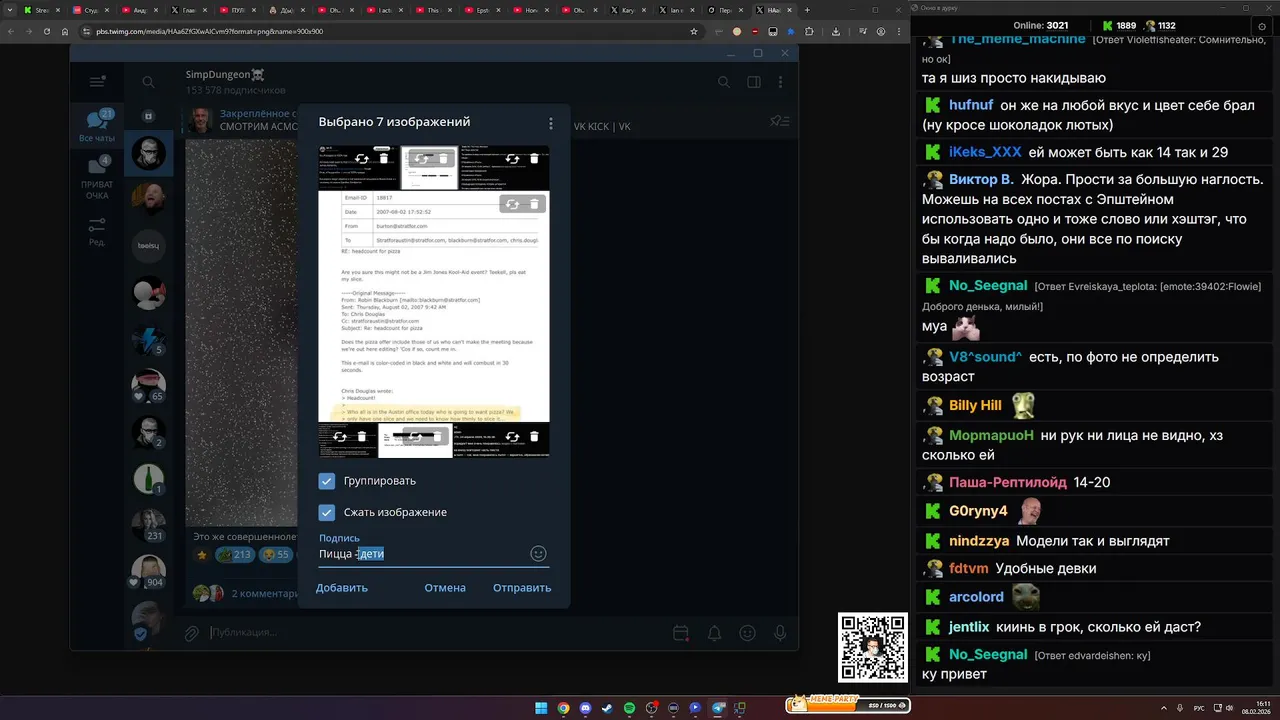Click the Telegram chat list search icon
Screen dimensions: 1280x720
tap(148, 82)
